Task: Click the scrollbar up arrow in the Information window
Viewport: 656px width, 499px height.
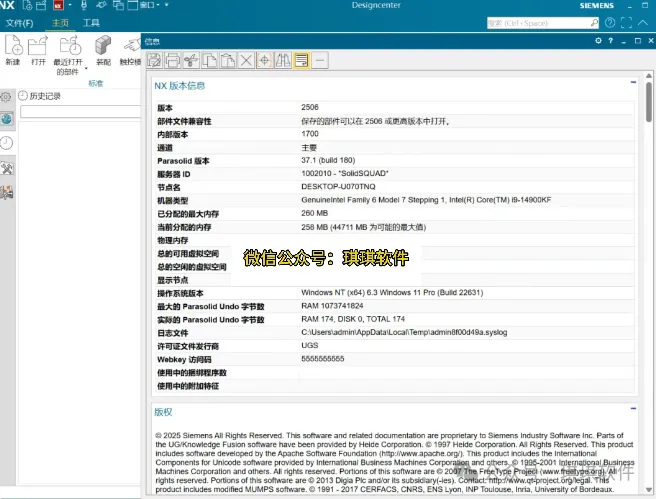Action: pos(648,76)
